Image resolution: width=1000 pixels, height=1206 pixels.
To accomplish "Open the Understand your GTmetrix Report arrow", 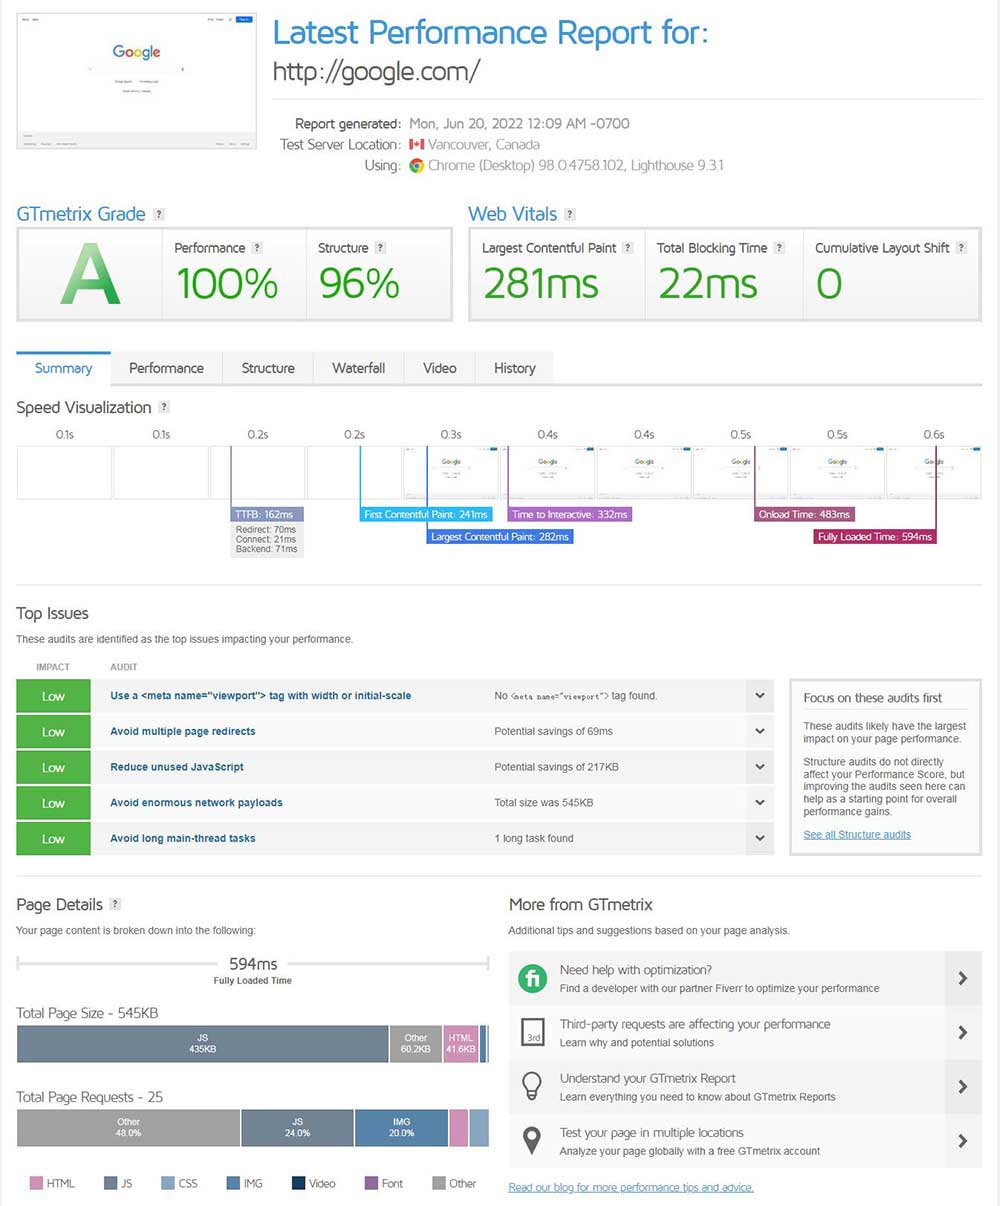I will pos(963,1086).
